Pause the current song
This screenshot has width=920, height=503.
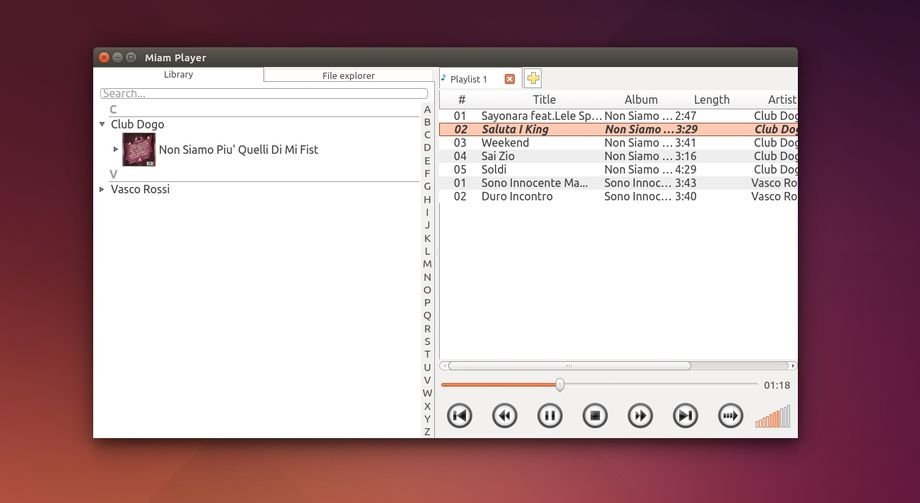click(x=550, y=416)
